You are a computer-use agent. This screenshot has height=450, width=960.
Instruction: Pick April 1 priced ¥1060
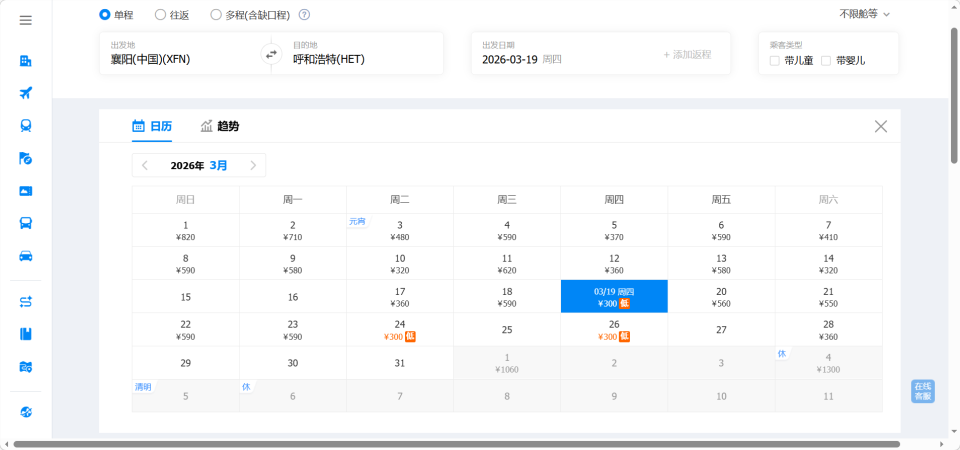tap(507, 362)
